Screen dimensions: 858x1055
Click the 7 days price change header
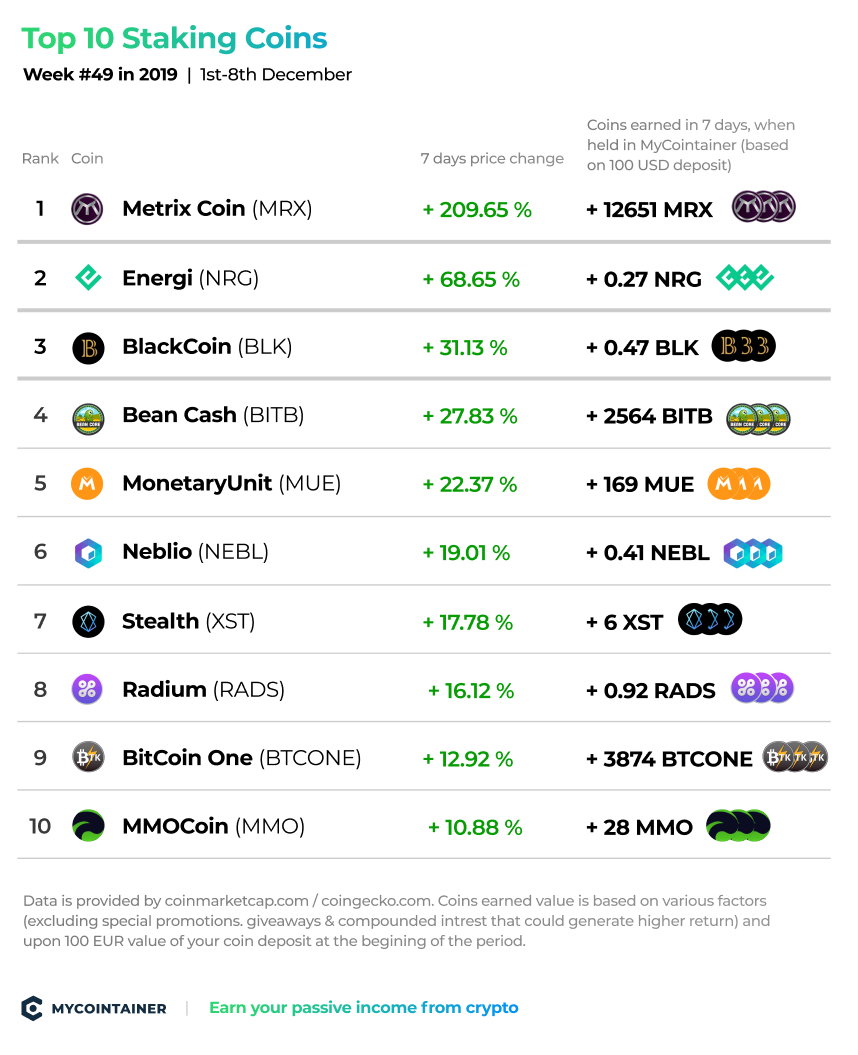tap(492, 158)
